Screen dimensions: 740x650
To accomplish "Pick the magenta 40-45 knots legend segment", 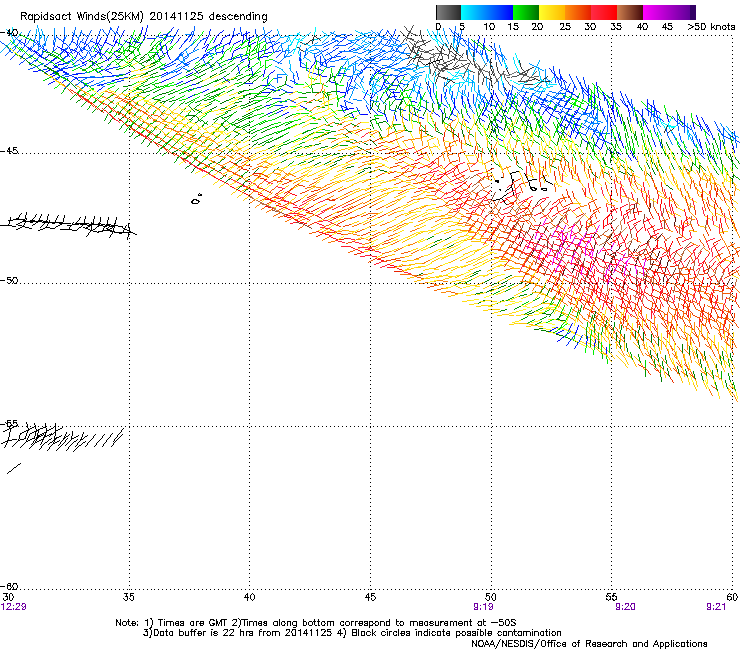I will click(656, 12).
